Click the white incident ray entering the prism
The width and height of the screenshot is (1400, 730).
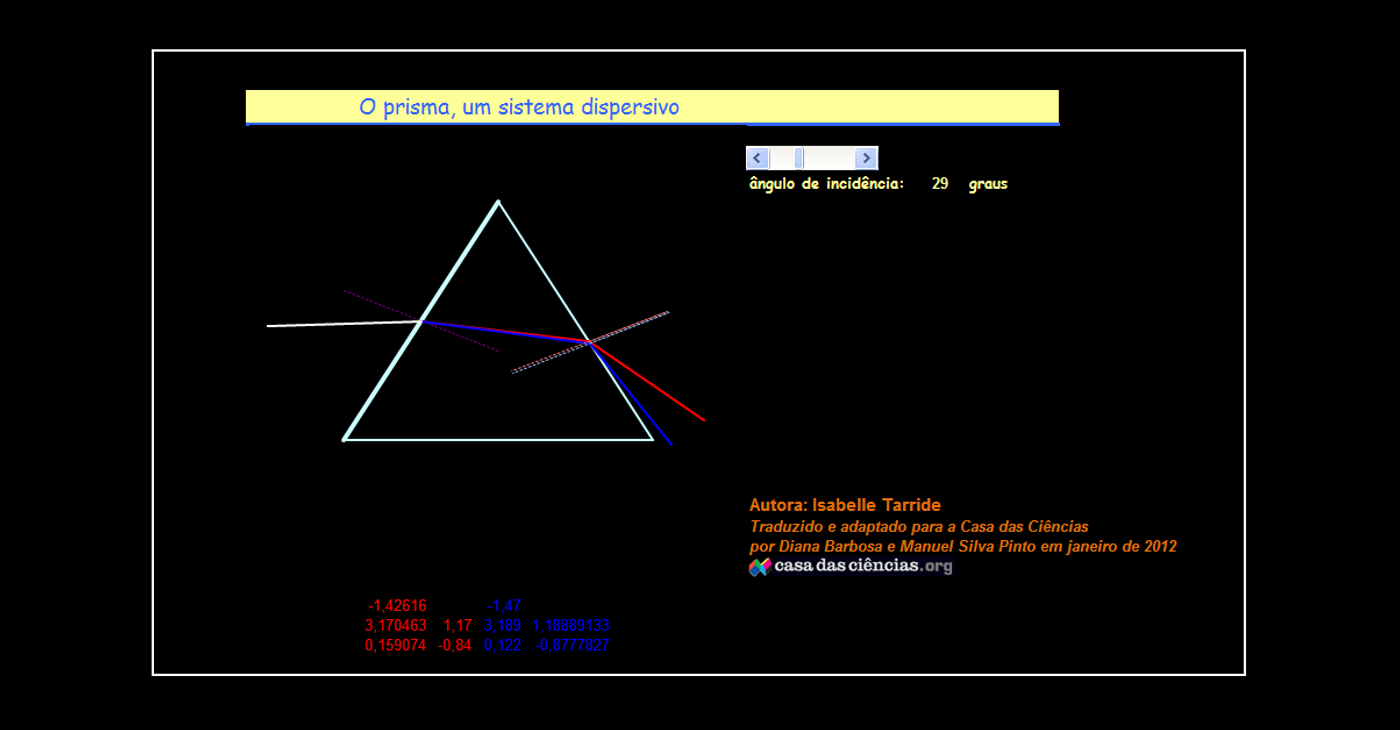click(x=343, y=323)
